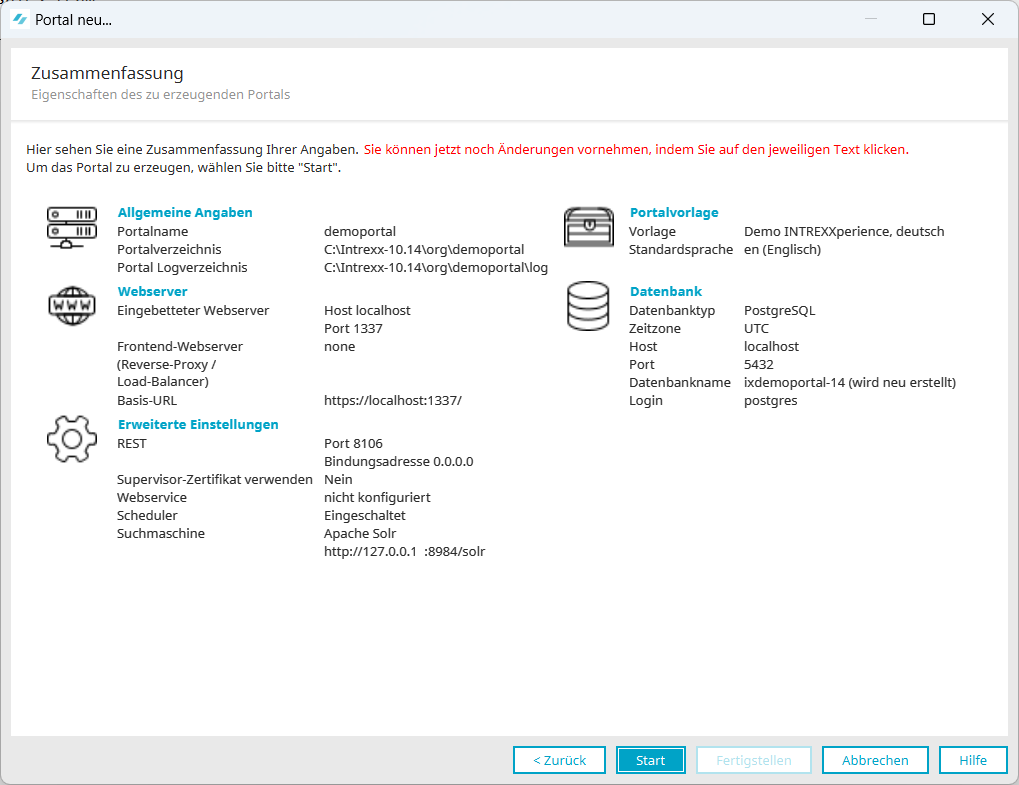Click the WWW globe icon for Webserver
1019x785 pixels.
click(72, 305)
